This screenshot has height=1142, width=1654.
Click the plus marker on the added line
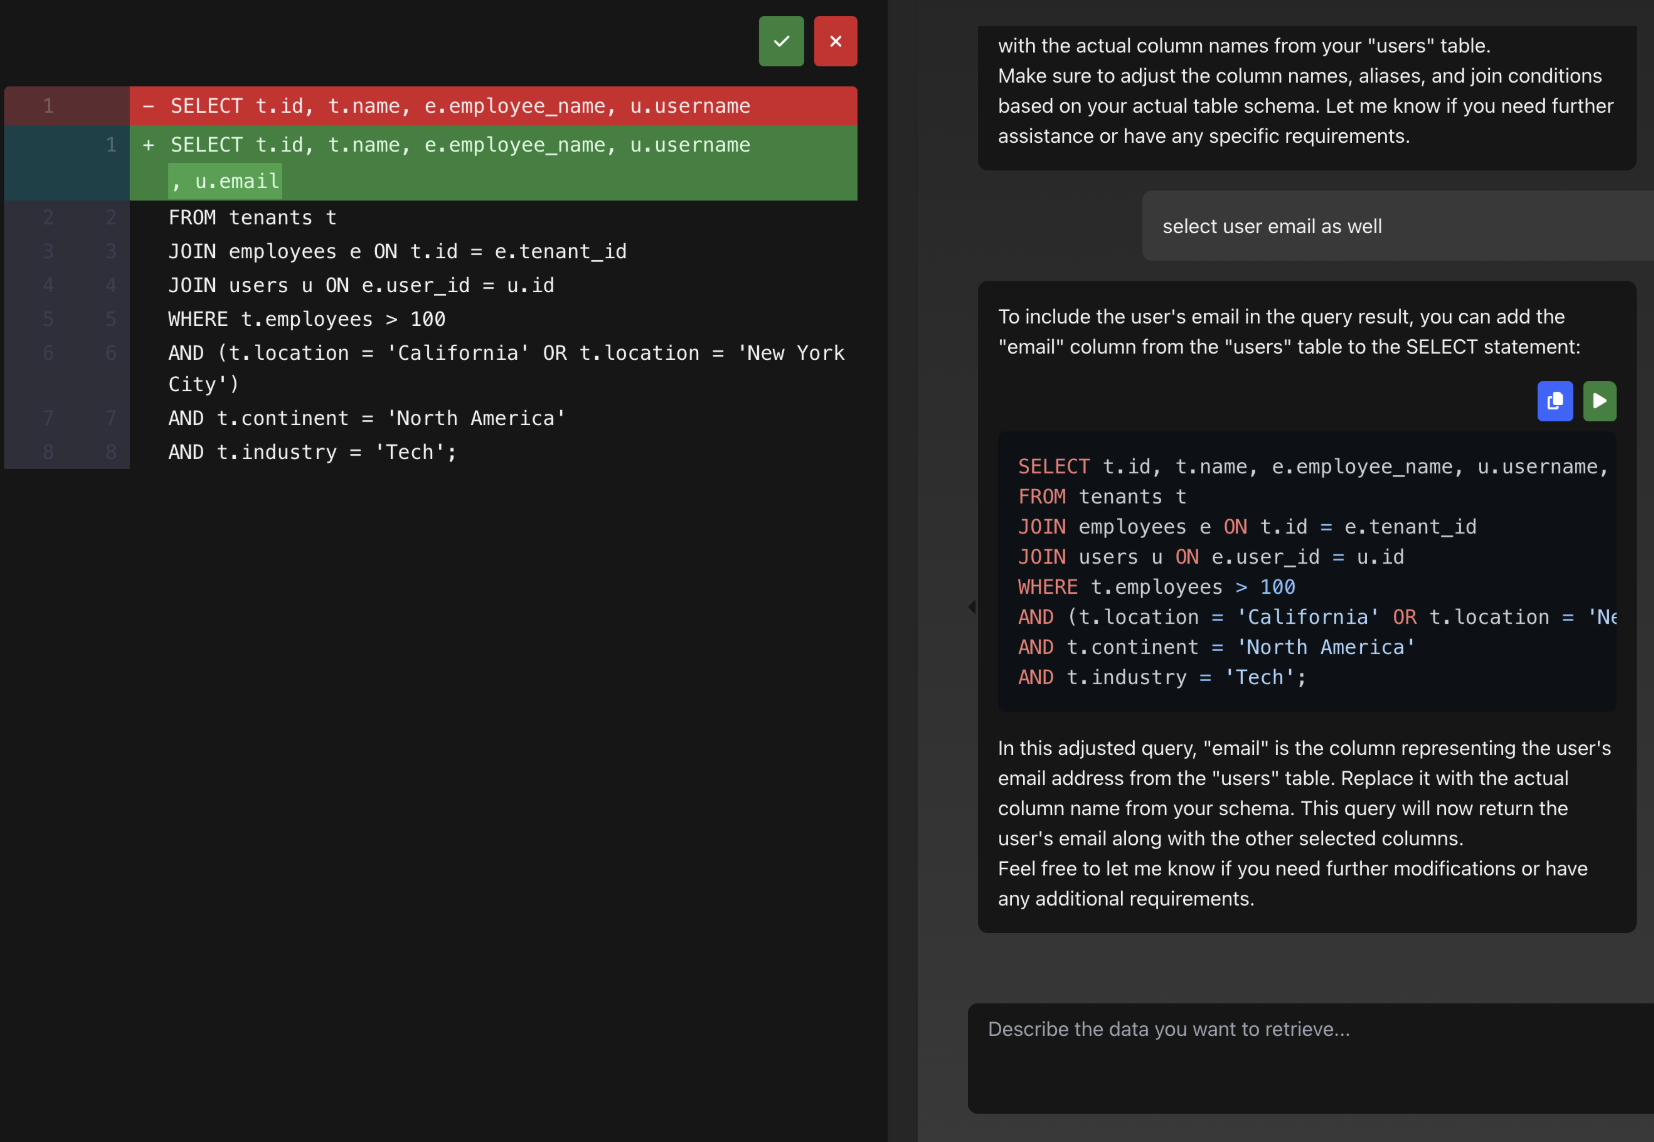pos(147,144)
